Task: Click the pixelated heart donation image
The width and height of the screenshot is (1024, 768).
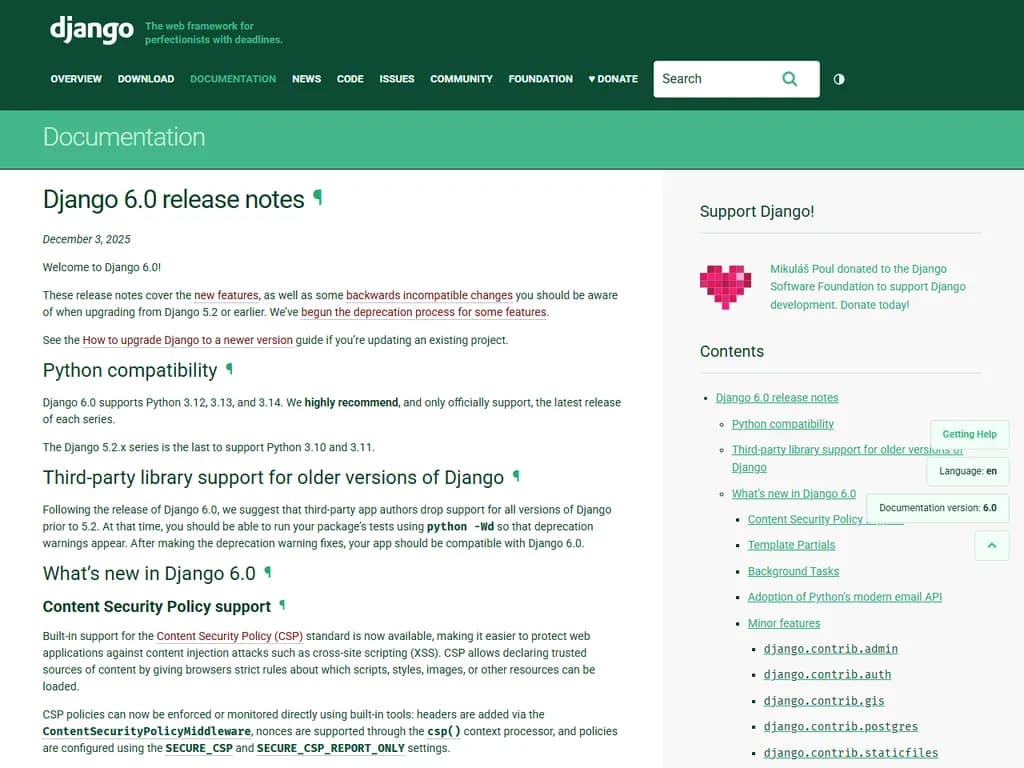Action: pos(725,286)
